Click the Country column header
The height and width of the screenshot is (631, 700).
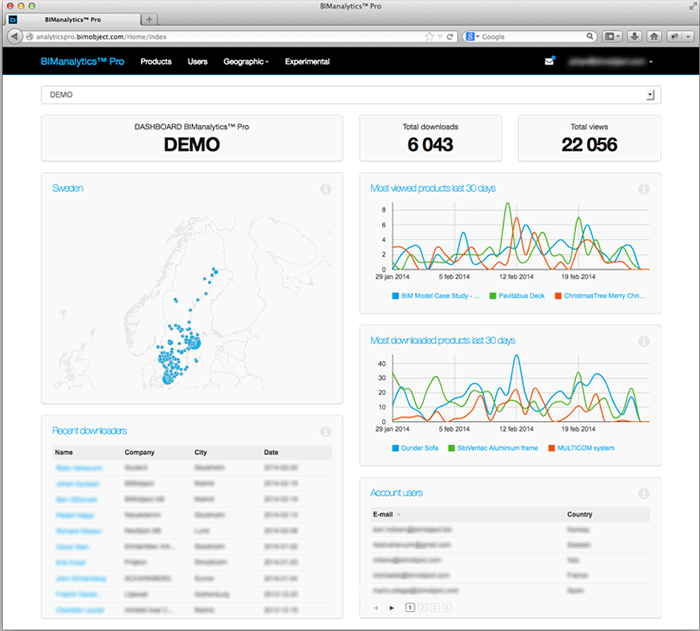[x=579, y=514]
